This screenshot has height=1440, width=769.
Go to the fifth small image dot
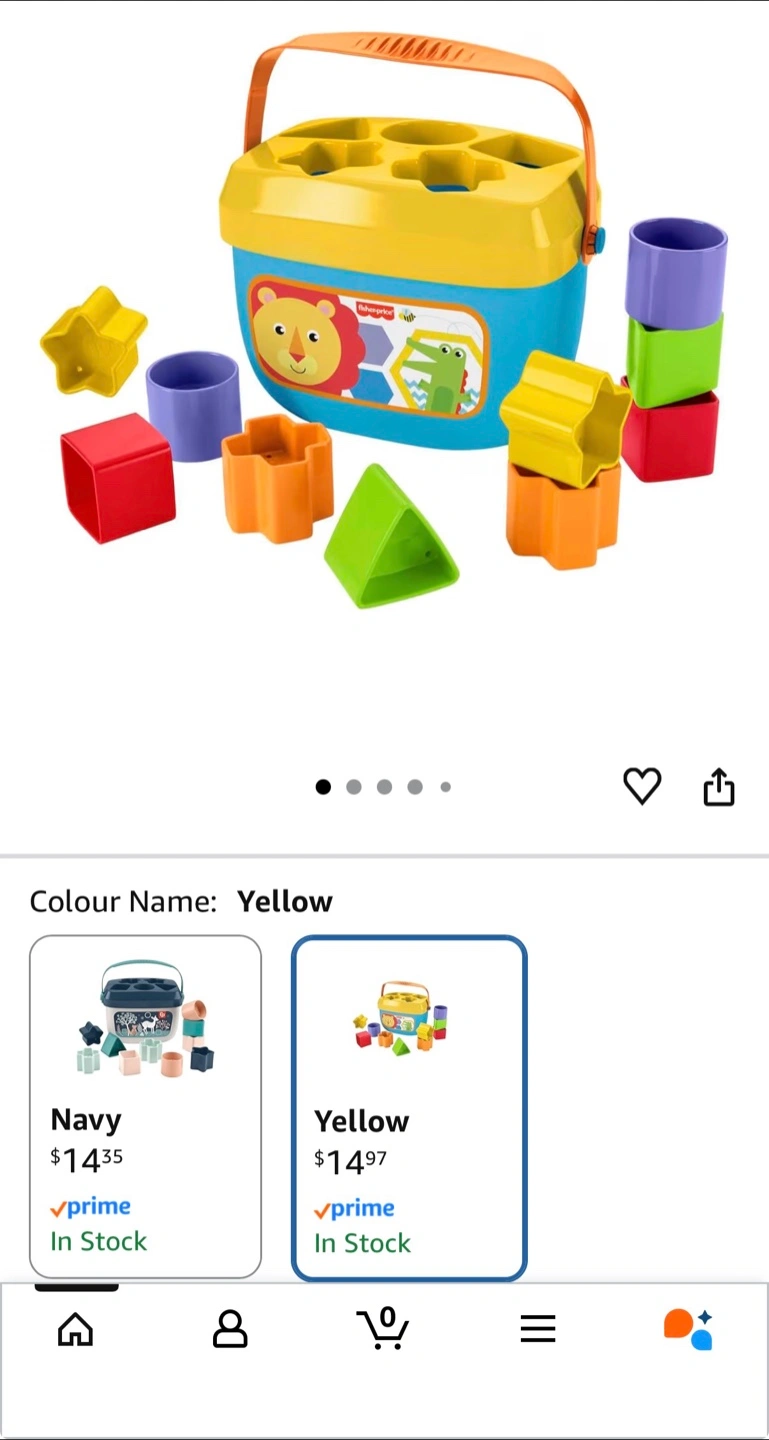coord(446,787)
